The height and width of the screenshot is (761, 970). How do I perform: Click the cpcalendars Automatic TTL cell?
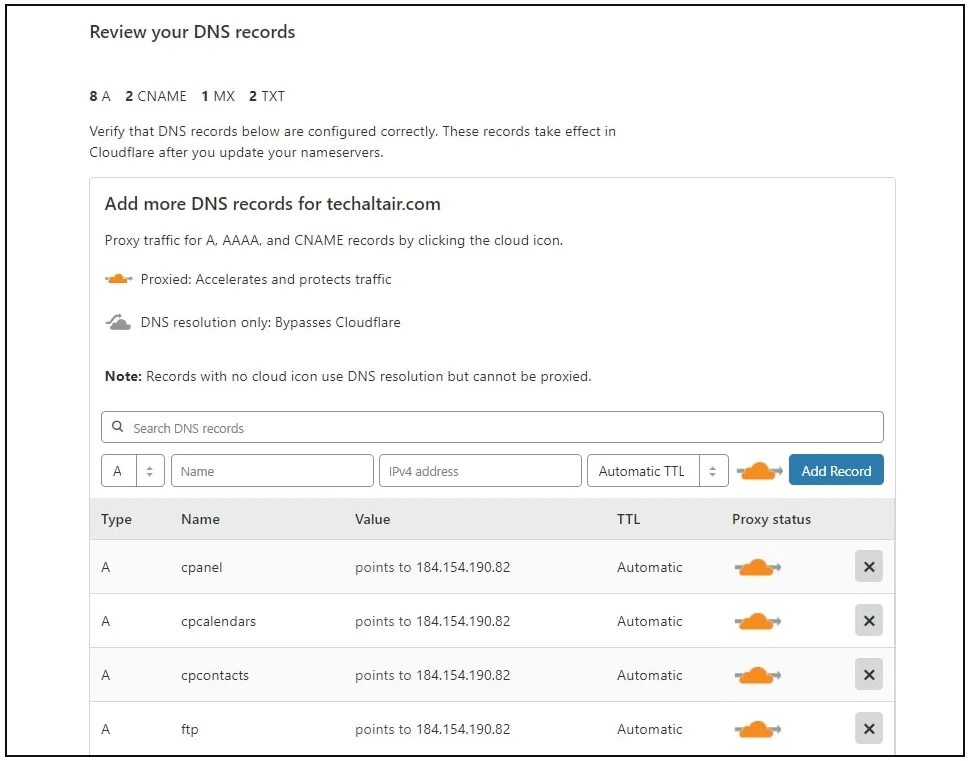650,621
